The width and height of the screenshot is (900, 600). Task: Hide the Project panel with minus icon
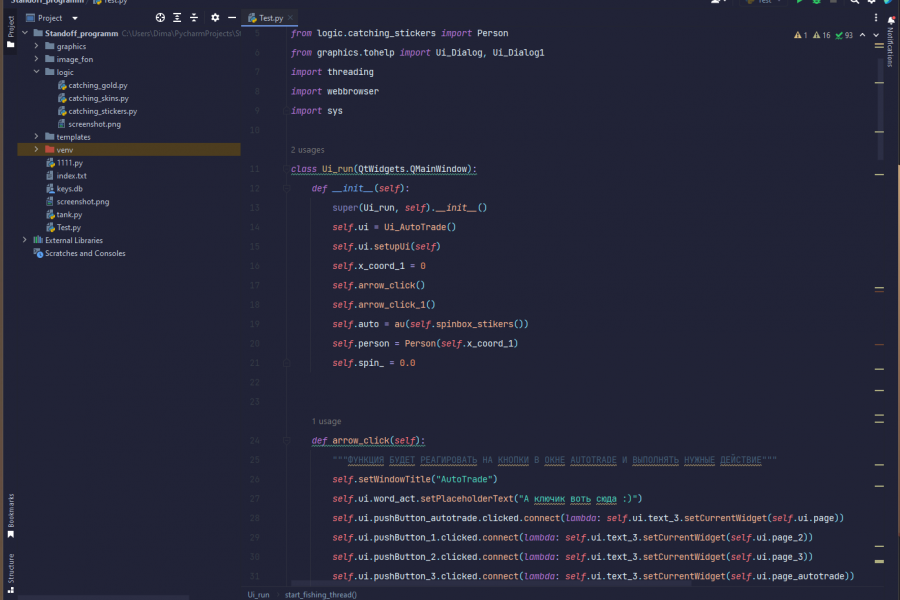(232, 18)
